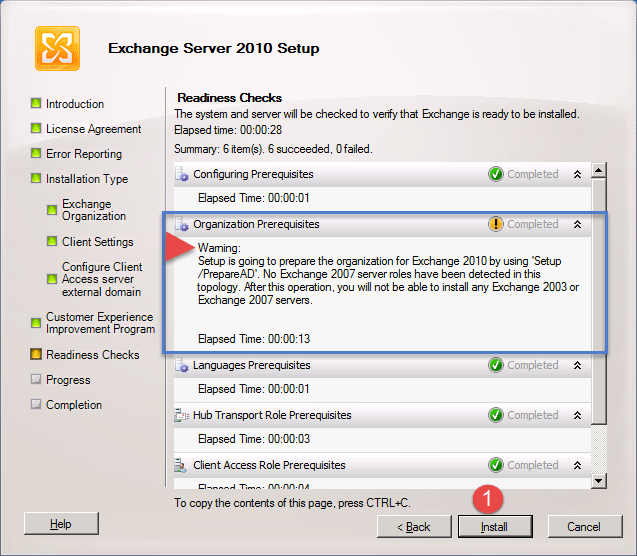Screen dimensions: 637x556
Task: Click Elapsed Time: 00:00:03 under Hub Transport
Action: point(254,439)
